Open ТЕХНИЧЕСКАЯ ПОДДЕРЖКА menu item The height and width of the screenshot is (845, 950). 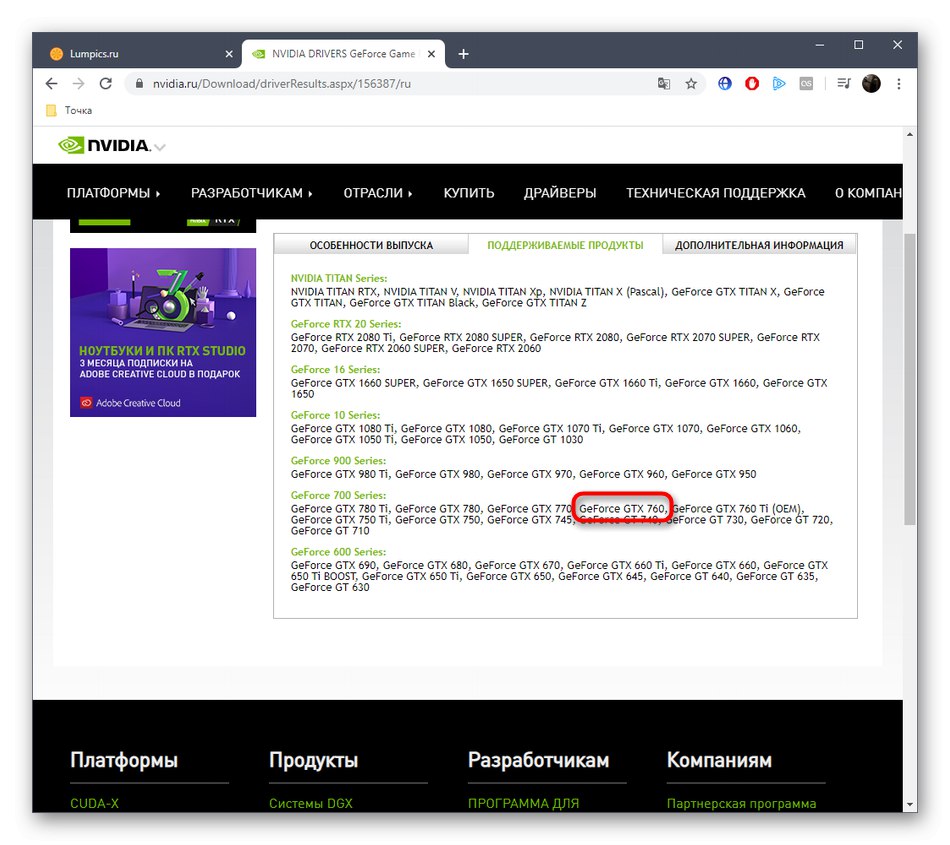pyautogui.click(x=716, y=193)
